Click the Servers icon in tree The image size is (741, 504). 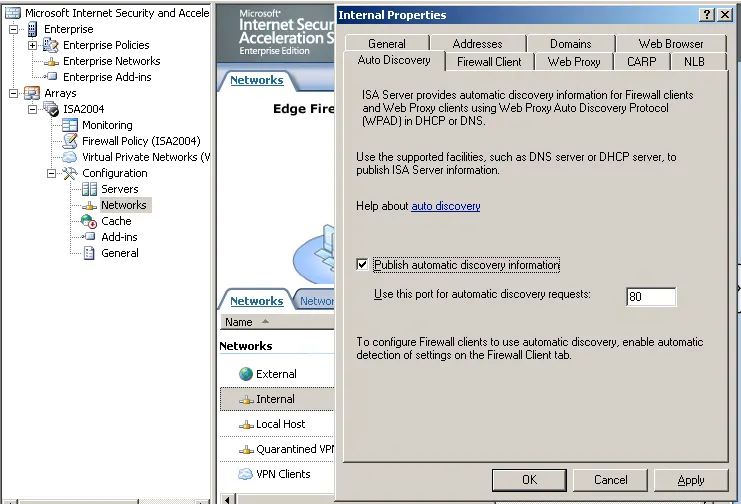pyautogui.click(x=89, y=189)
